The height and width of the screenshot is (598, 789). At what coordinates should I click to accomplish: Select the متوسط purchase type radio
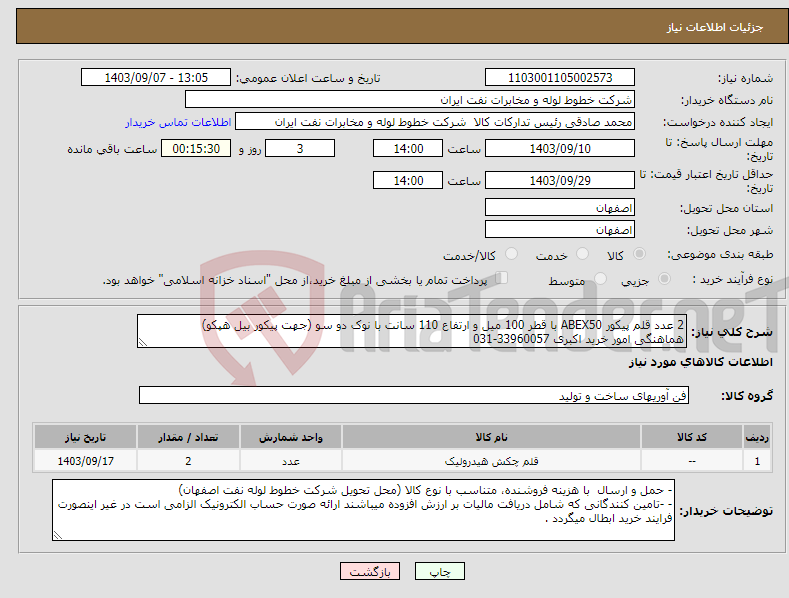click(x=600, y=278)
